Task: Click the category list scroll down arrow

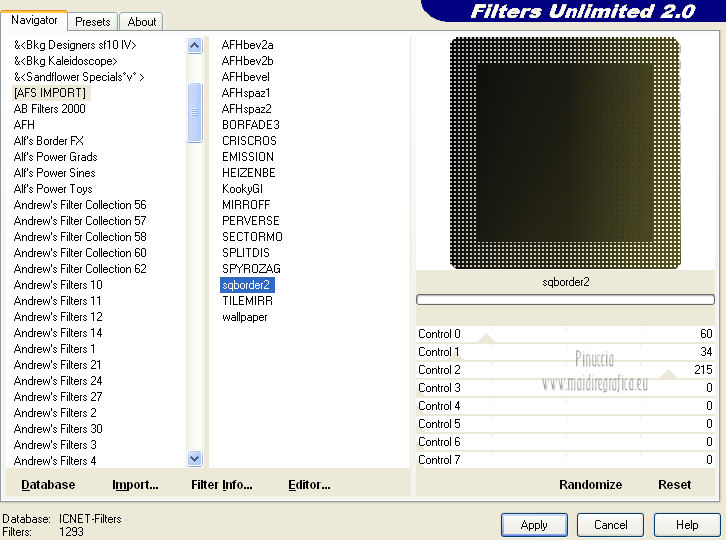Action: coord(194,458)
